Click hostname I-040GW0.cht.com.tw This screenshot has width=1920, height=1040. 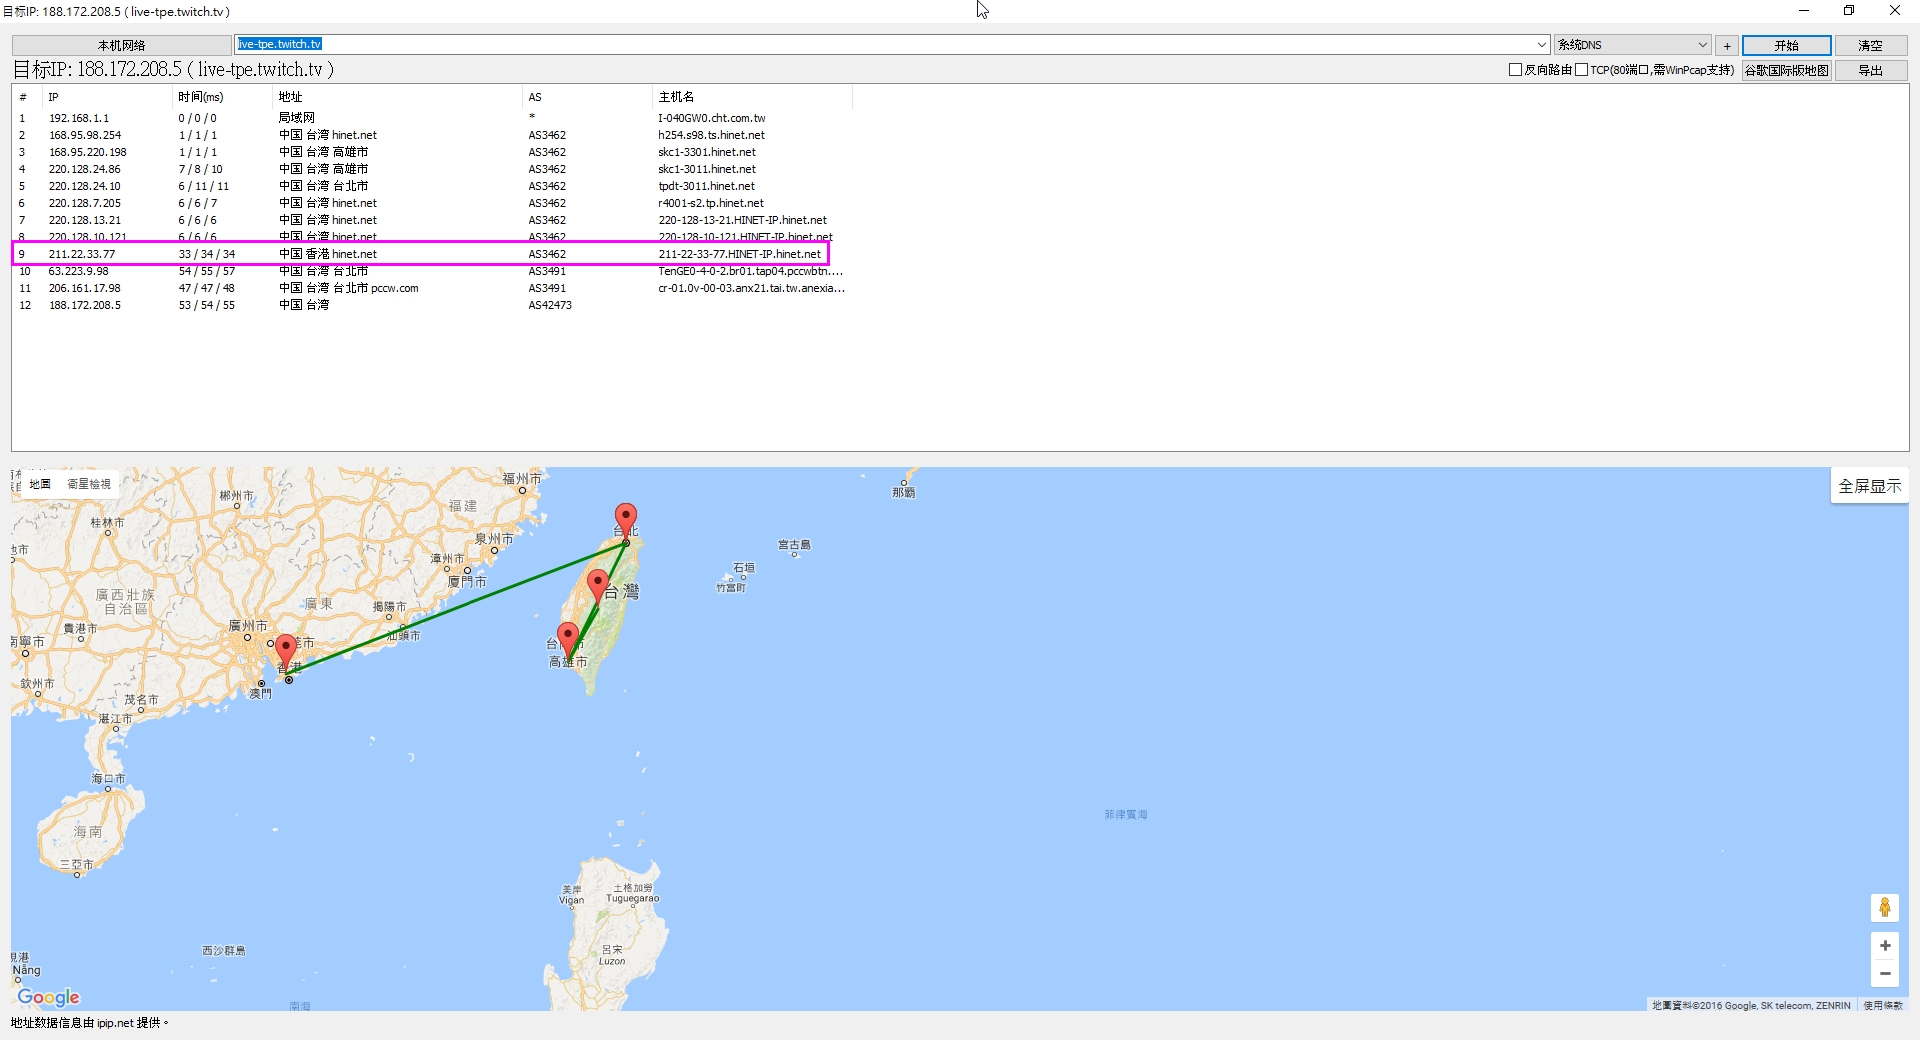712,118
